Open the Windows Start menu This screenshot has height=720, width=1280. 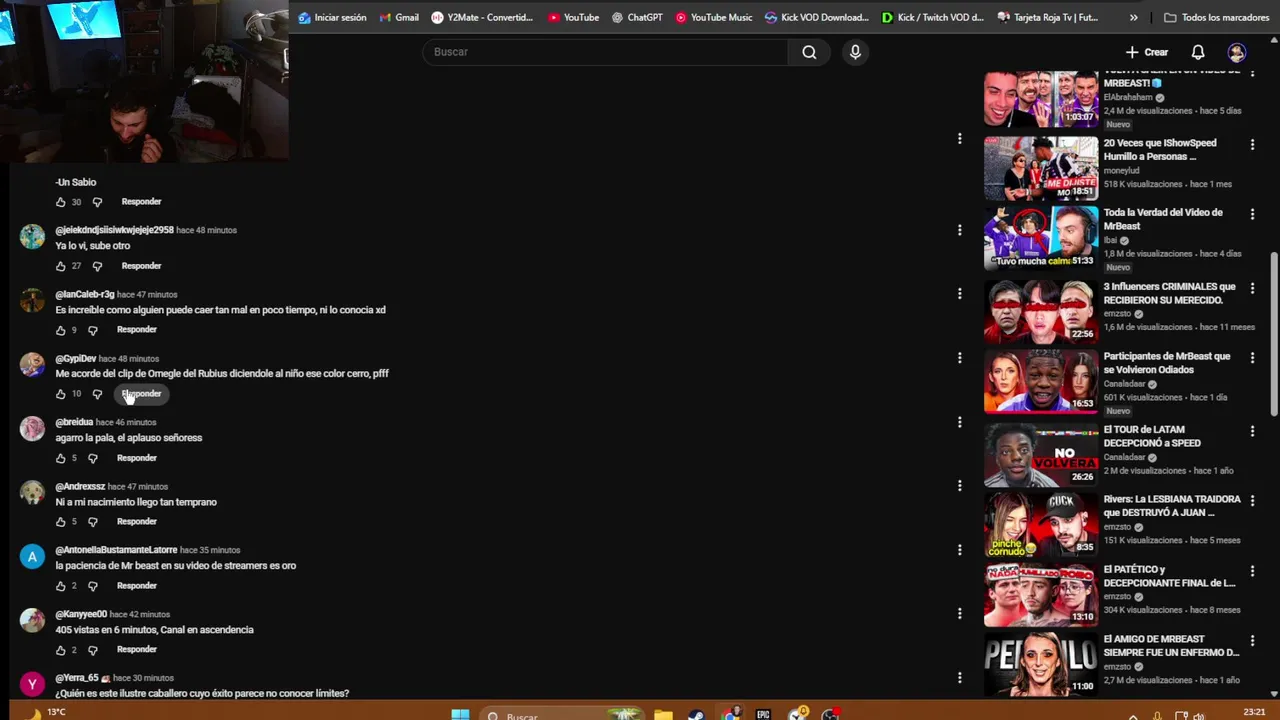[x=460, y=715]
